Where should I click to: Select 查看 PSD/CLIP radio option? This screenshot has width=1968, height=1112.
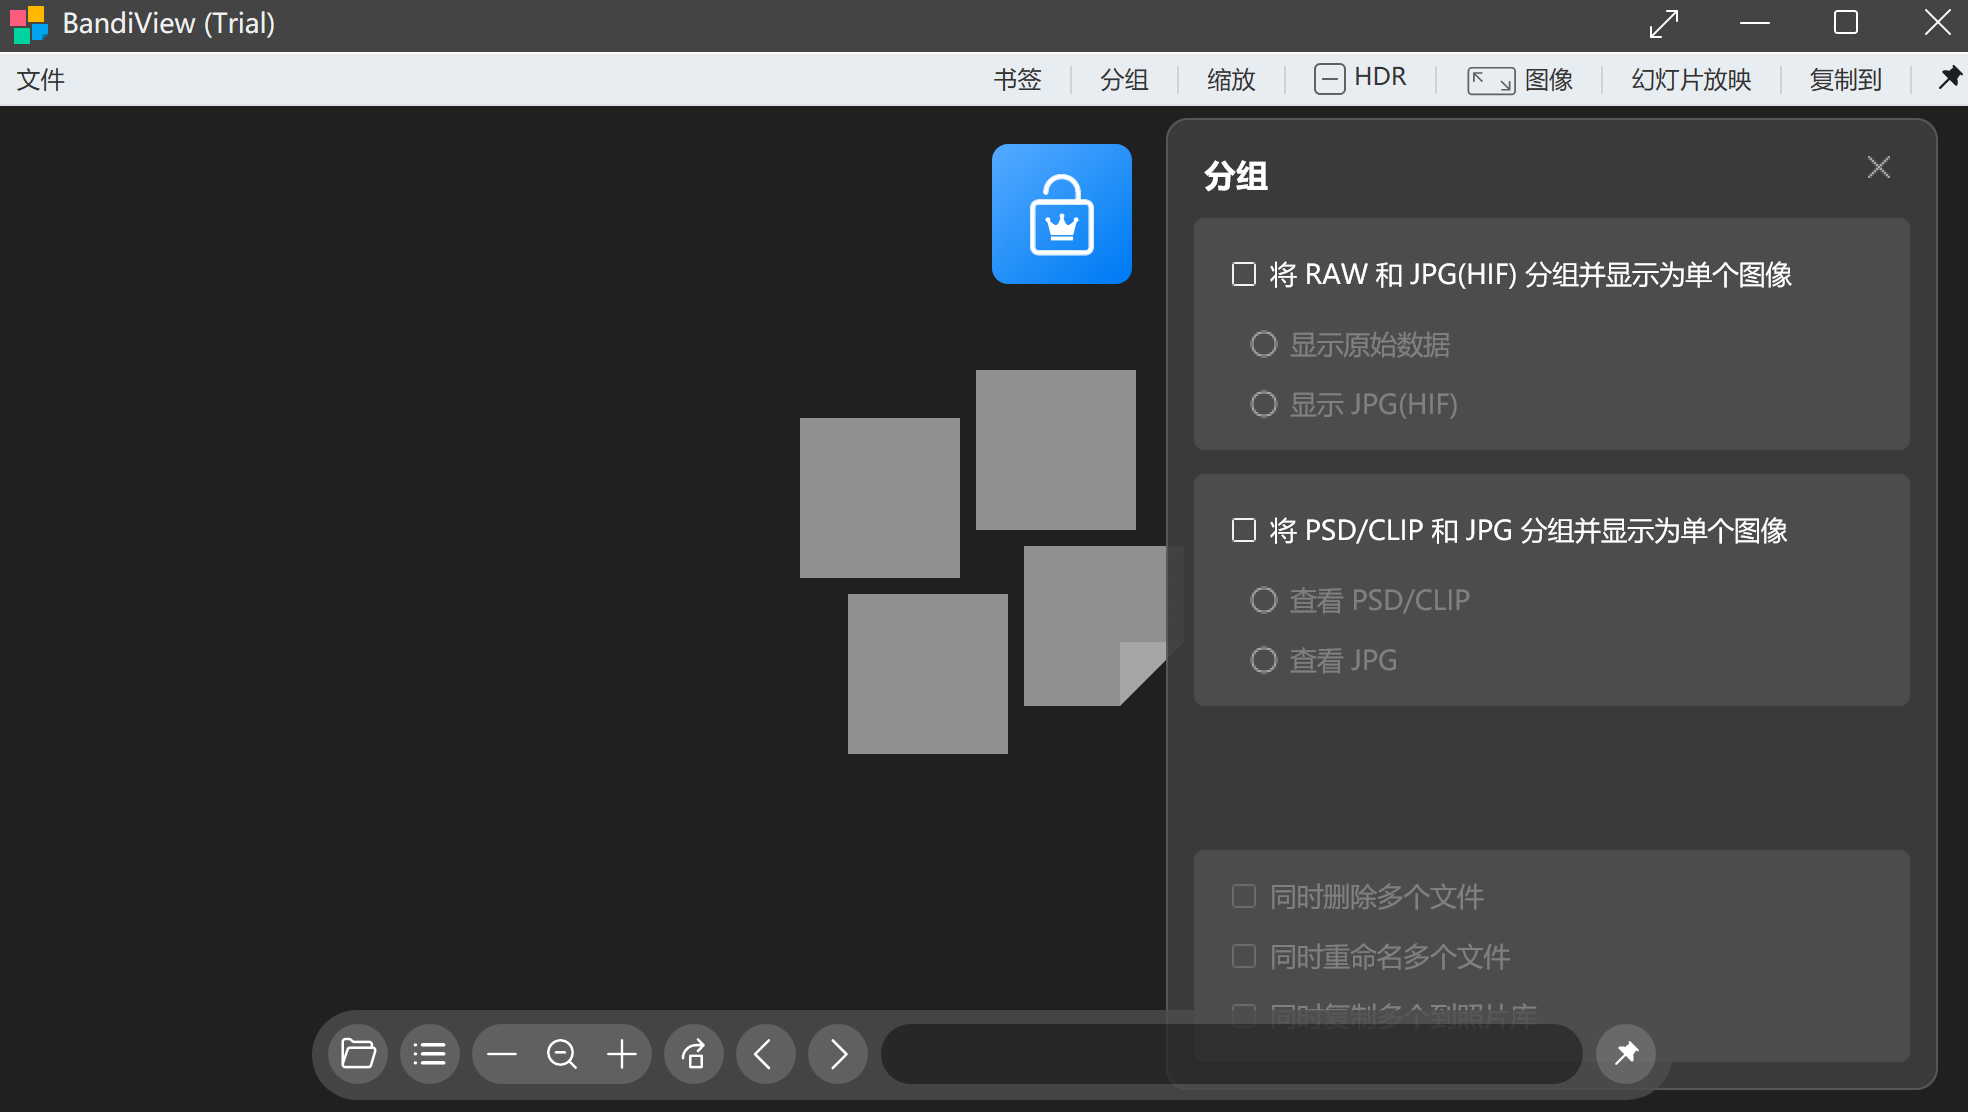pos(1264,600)
